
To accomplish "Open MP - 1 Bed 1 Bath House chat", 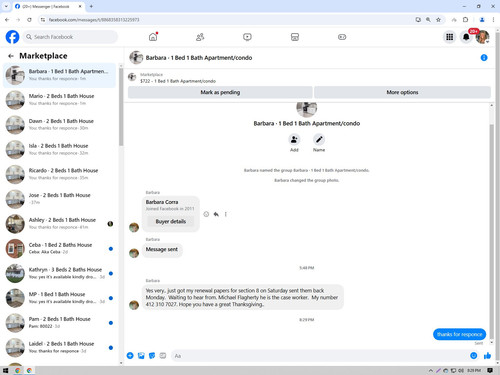I will coord(59,298).
